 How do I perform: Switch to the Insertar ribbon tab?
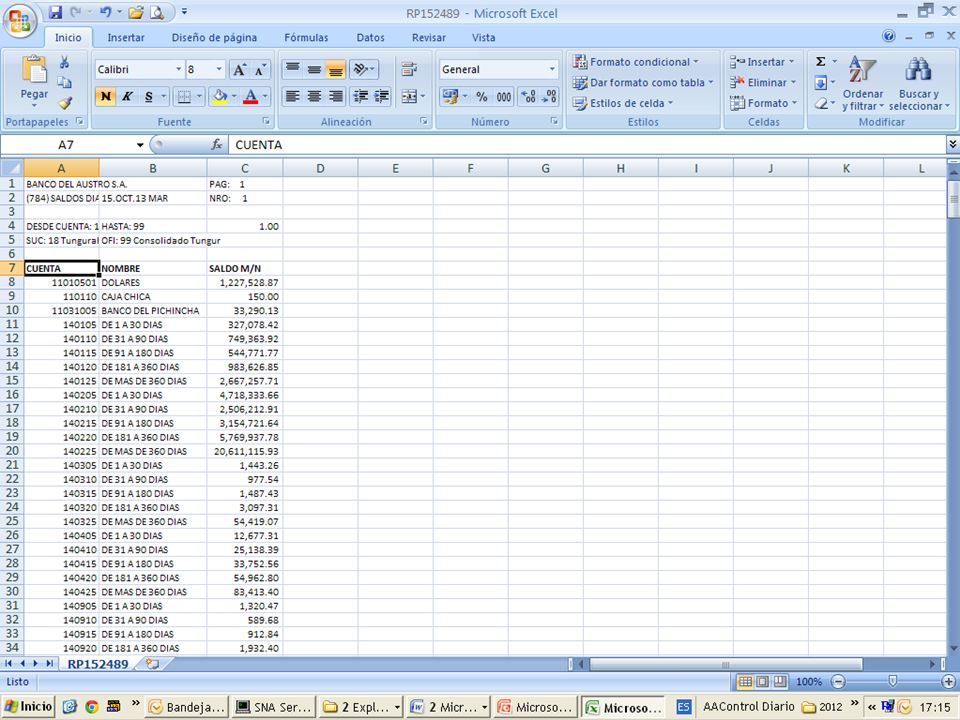126,37
